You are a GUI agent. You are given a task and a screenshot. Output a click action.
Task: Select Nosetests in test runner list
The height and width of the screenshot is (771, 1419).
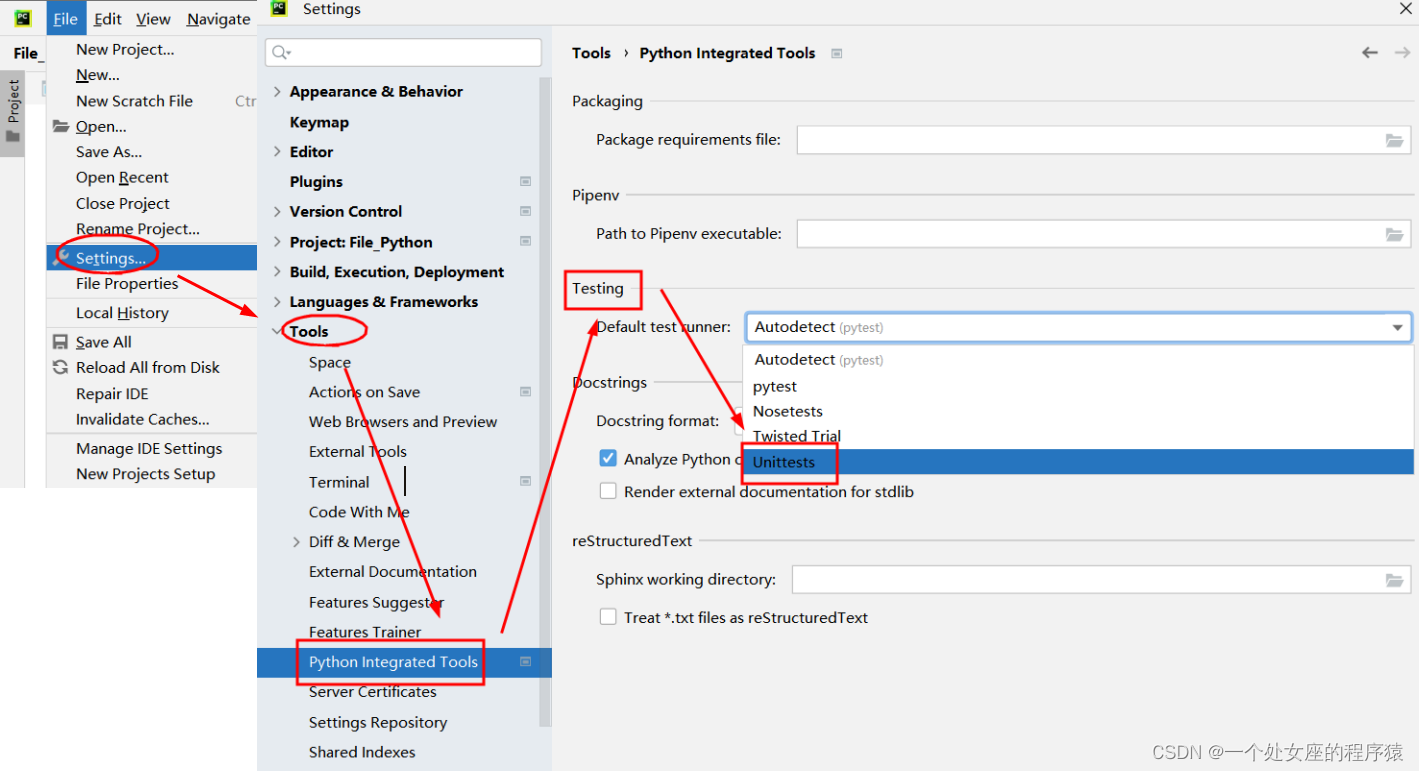pyautogui.click(x=1078, y=411)
